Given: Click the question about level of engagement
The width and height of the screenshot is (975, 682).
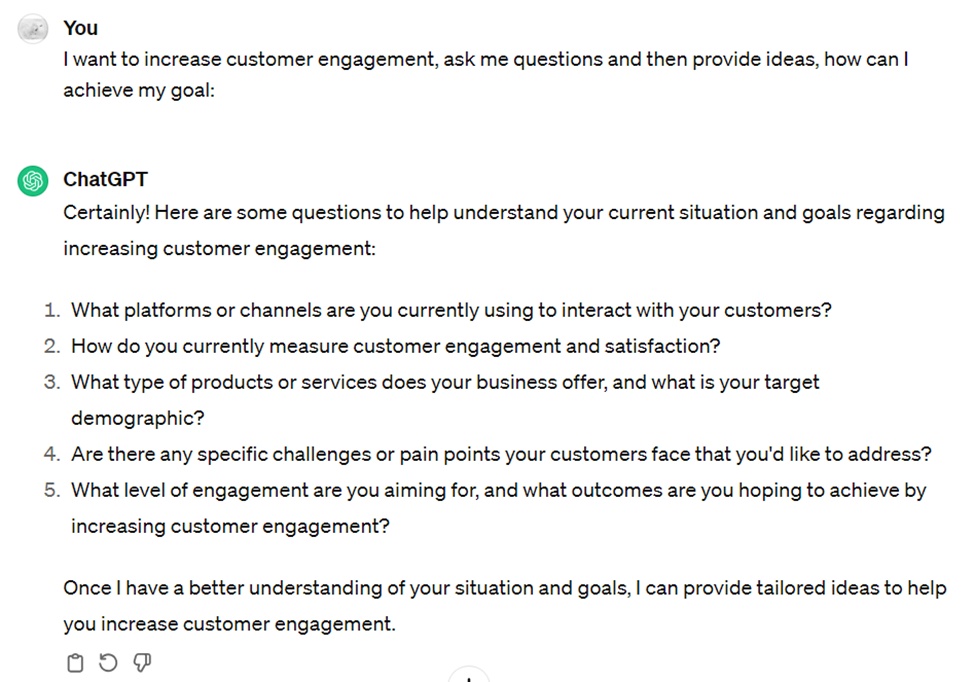Looking at the screenshot, I should tap(498, 490).
